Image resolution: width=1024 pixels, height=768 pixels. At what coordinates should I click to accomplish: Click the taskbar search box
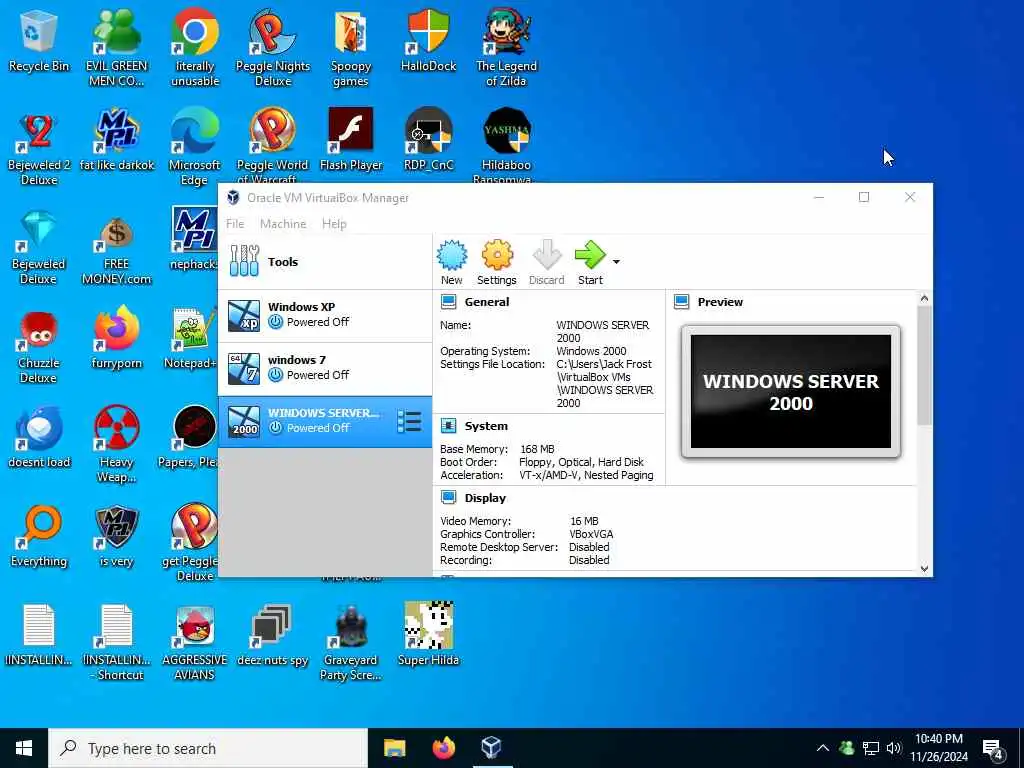tap(208, 748)
